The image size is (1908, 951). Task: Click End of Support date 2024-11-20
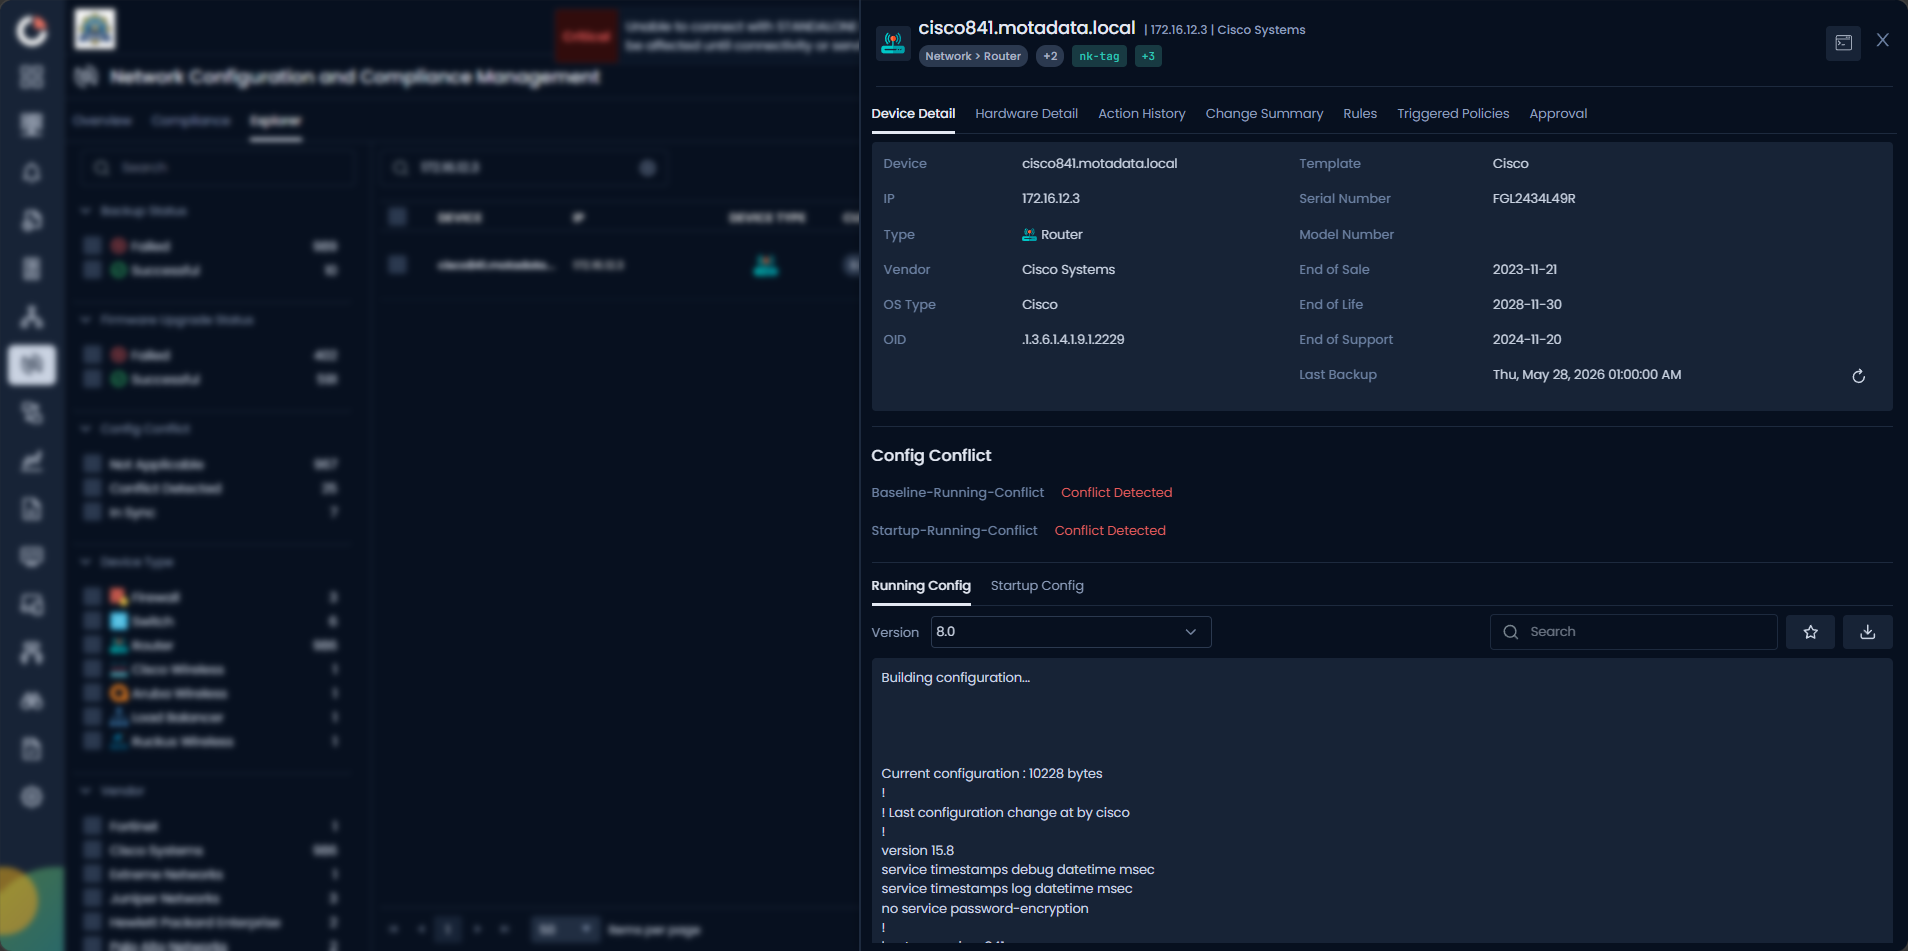pyautogui.click(x=1527, y=340)
